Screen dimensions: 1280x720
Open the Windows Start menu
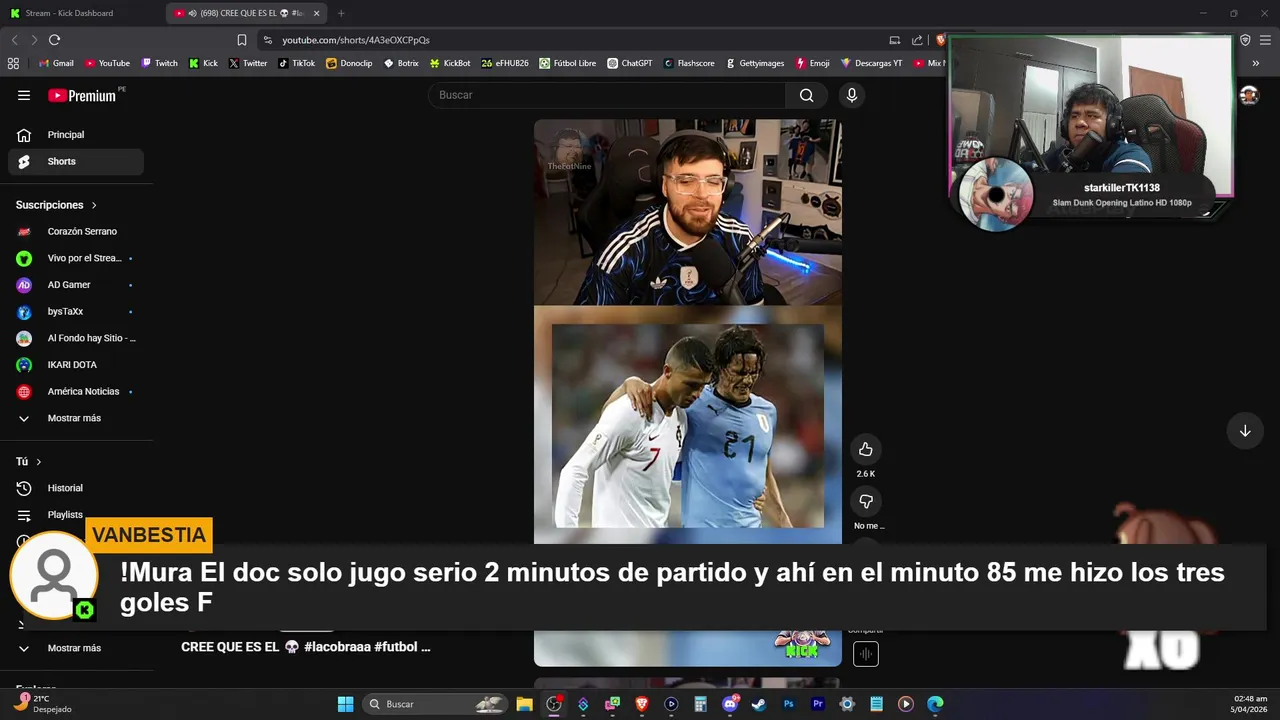[x=345, y=704]
